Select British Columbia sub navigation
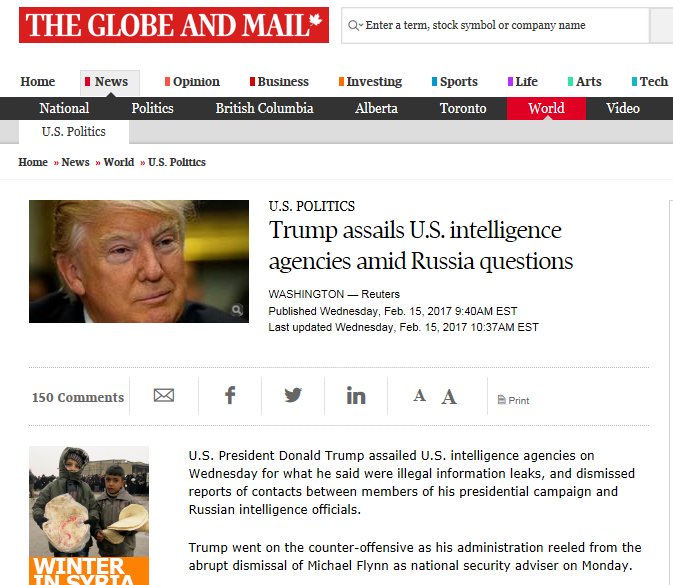Viewport: 673px width, 585px height. 264,108
